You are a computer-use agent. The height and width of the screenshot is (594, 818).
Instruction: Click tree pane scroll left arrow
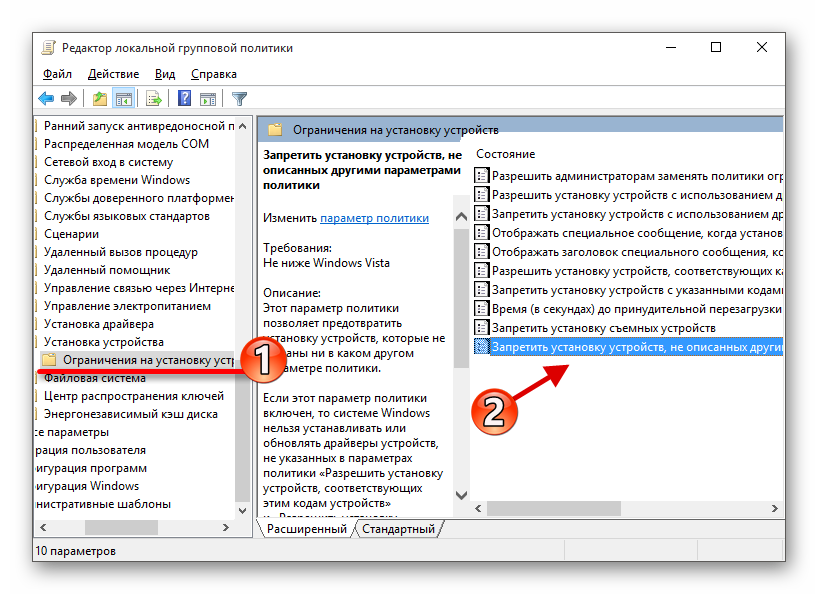(x=43, y=527)
